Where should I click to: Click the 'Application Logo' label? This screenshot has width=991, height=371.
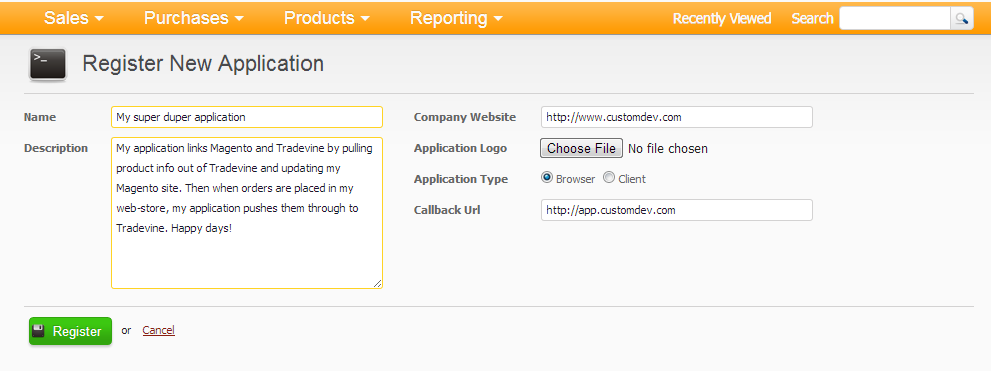[460, 148]
